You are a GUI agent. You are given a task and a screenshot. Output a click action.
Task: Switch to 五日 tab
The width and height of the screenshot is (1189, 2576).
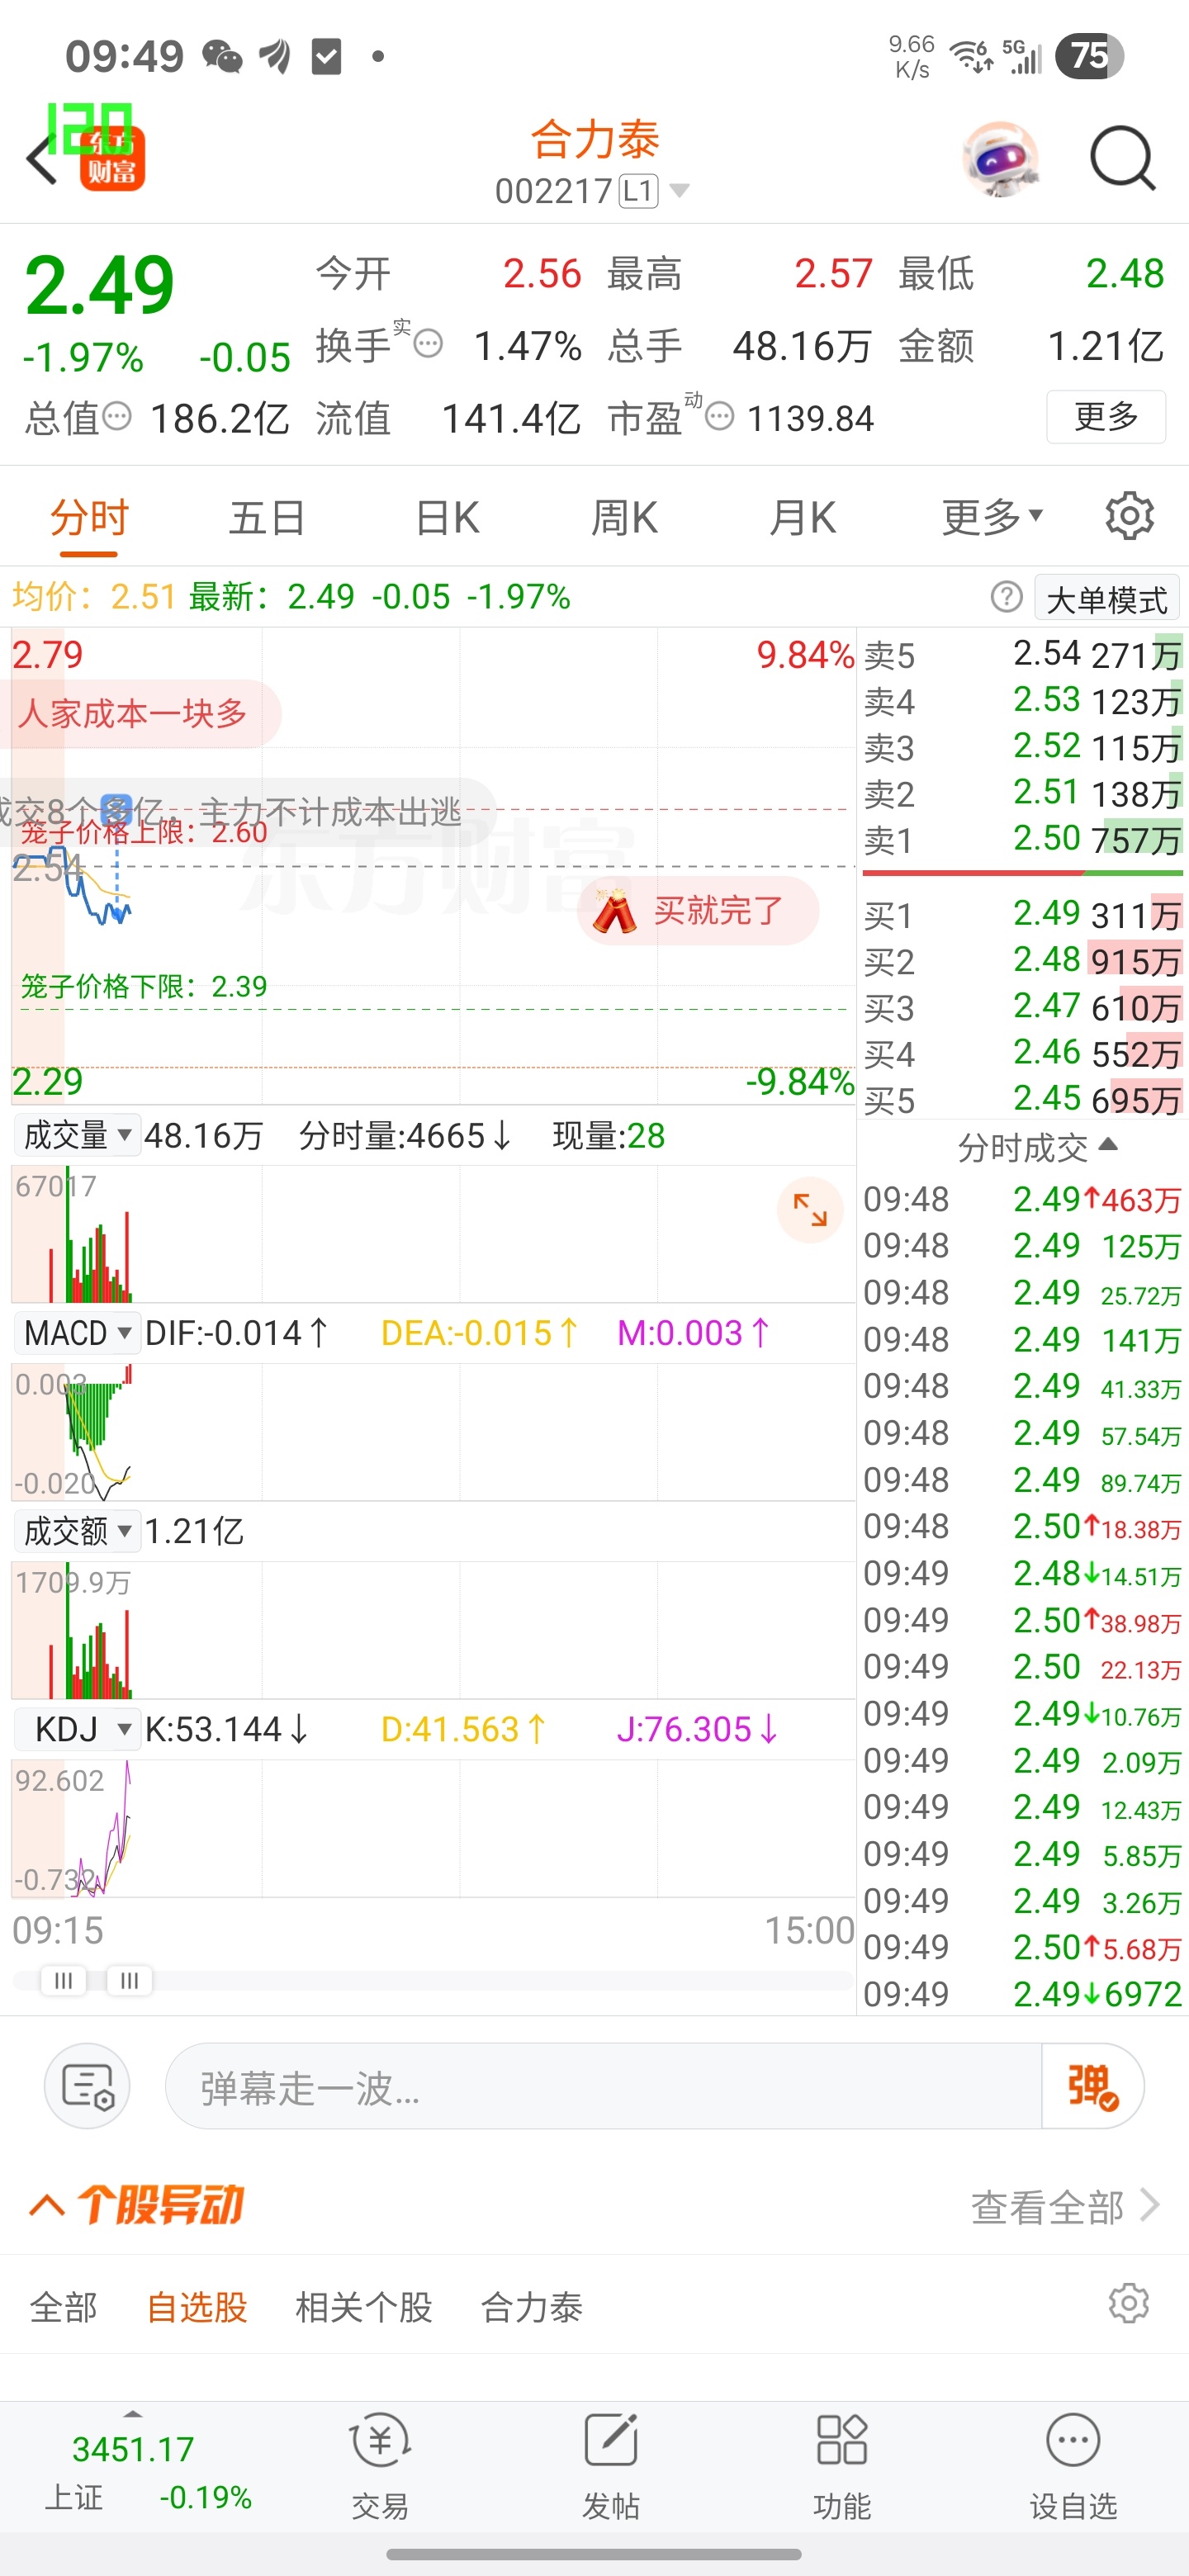[267, 517]
